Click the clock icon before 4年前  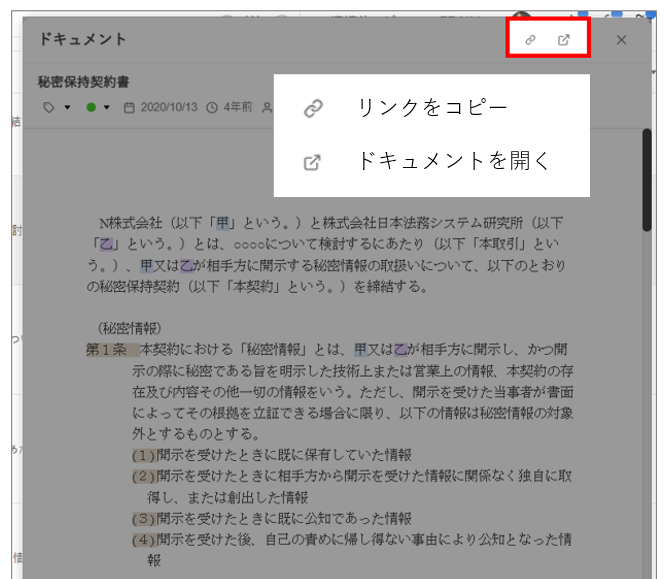pos(211,108)
